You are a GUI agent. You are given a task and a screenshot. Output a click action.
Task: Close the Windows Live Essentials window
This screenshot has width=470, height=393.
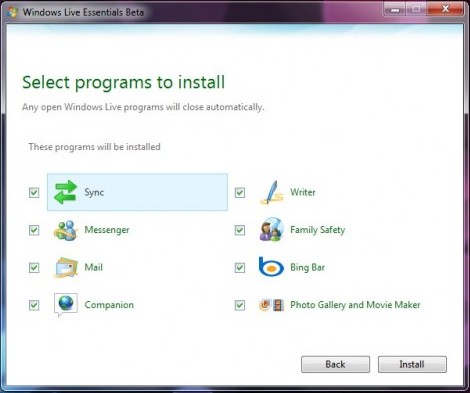445,9
